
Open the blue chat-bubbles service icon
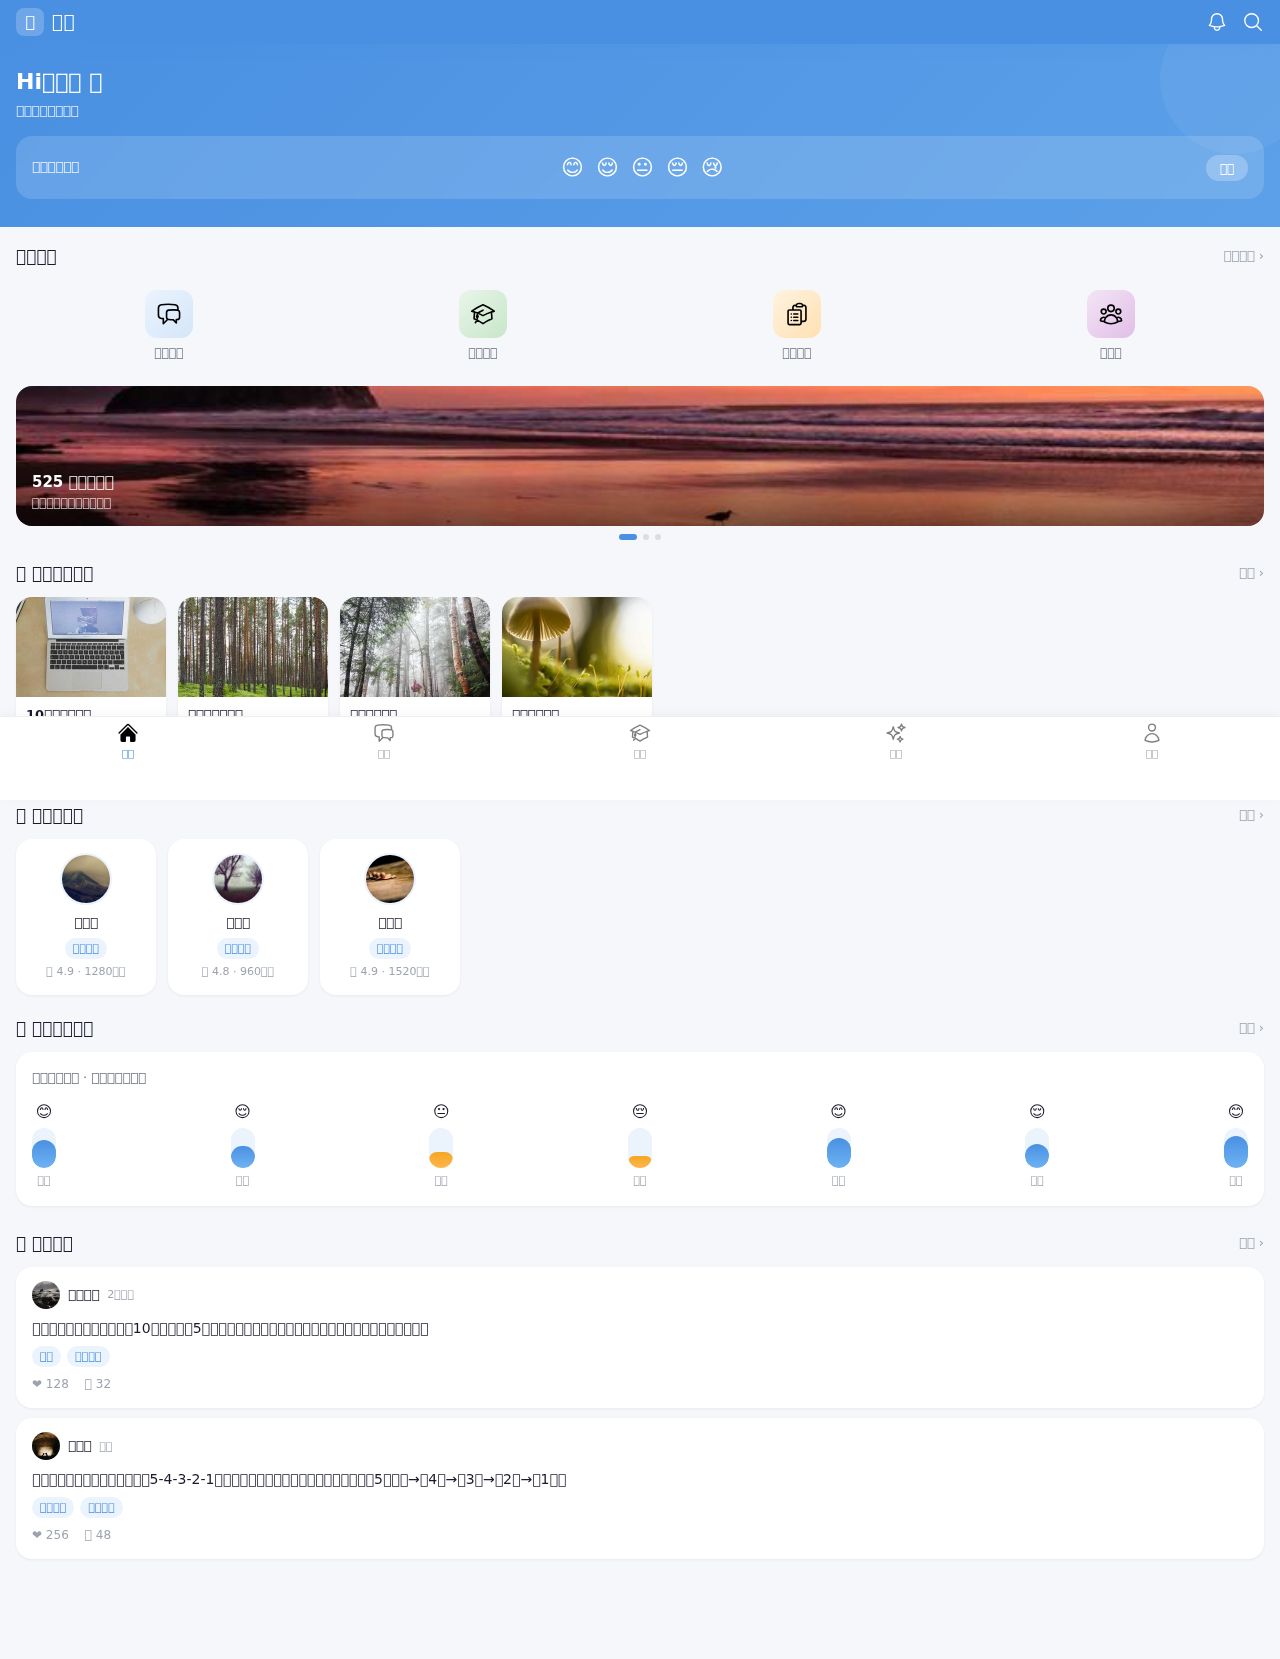tap(169, 314)
